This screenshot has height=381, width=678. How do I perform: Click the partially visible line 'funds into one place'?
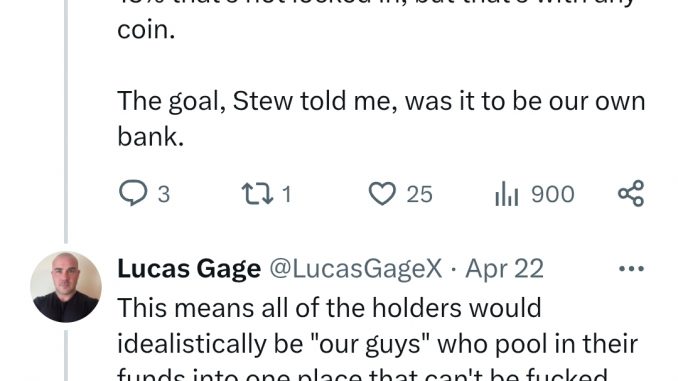click(x=362, y=375)
